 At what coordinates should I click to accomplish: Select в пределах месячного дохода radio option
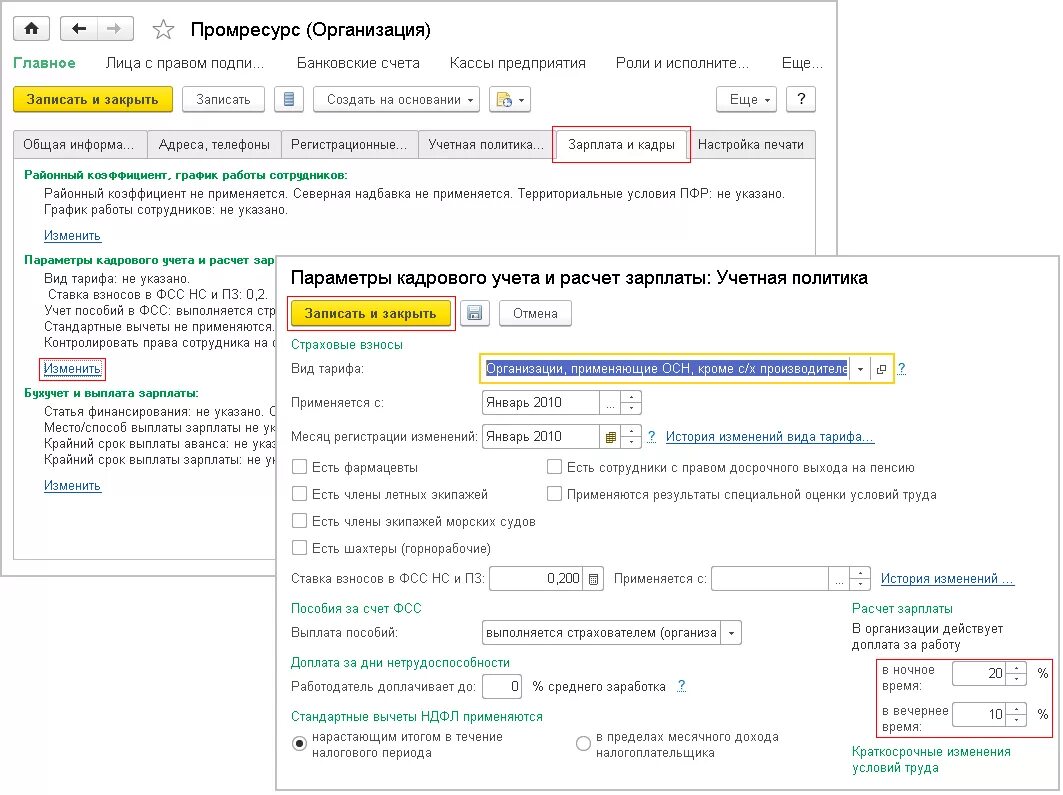583,743
